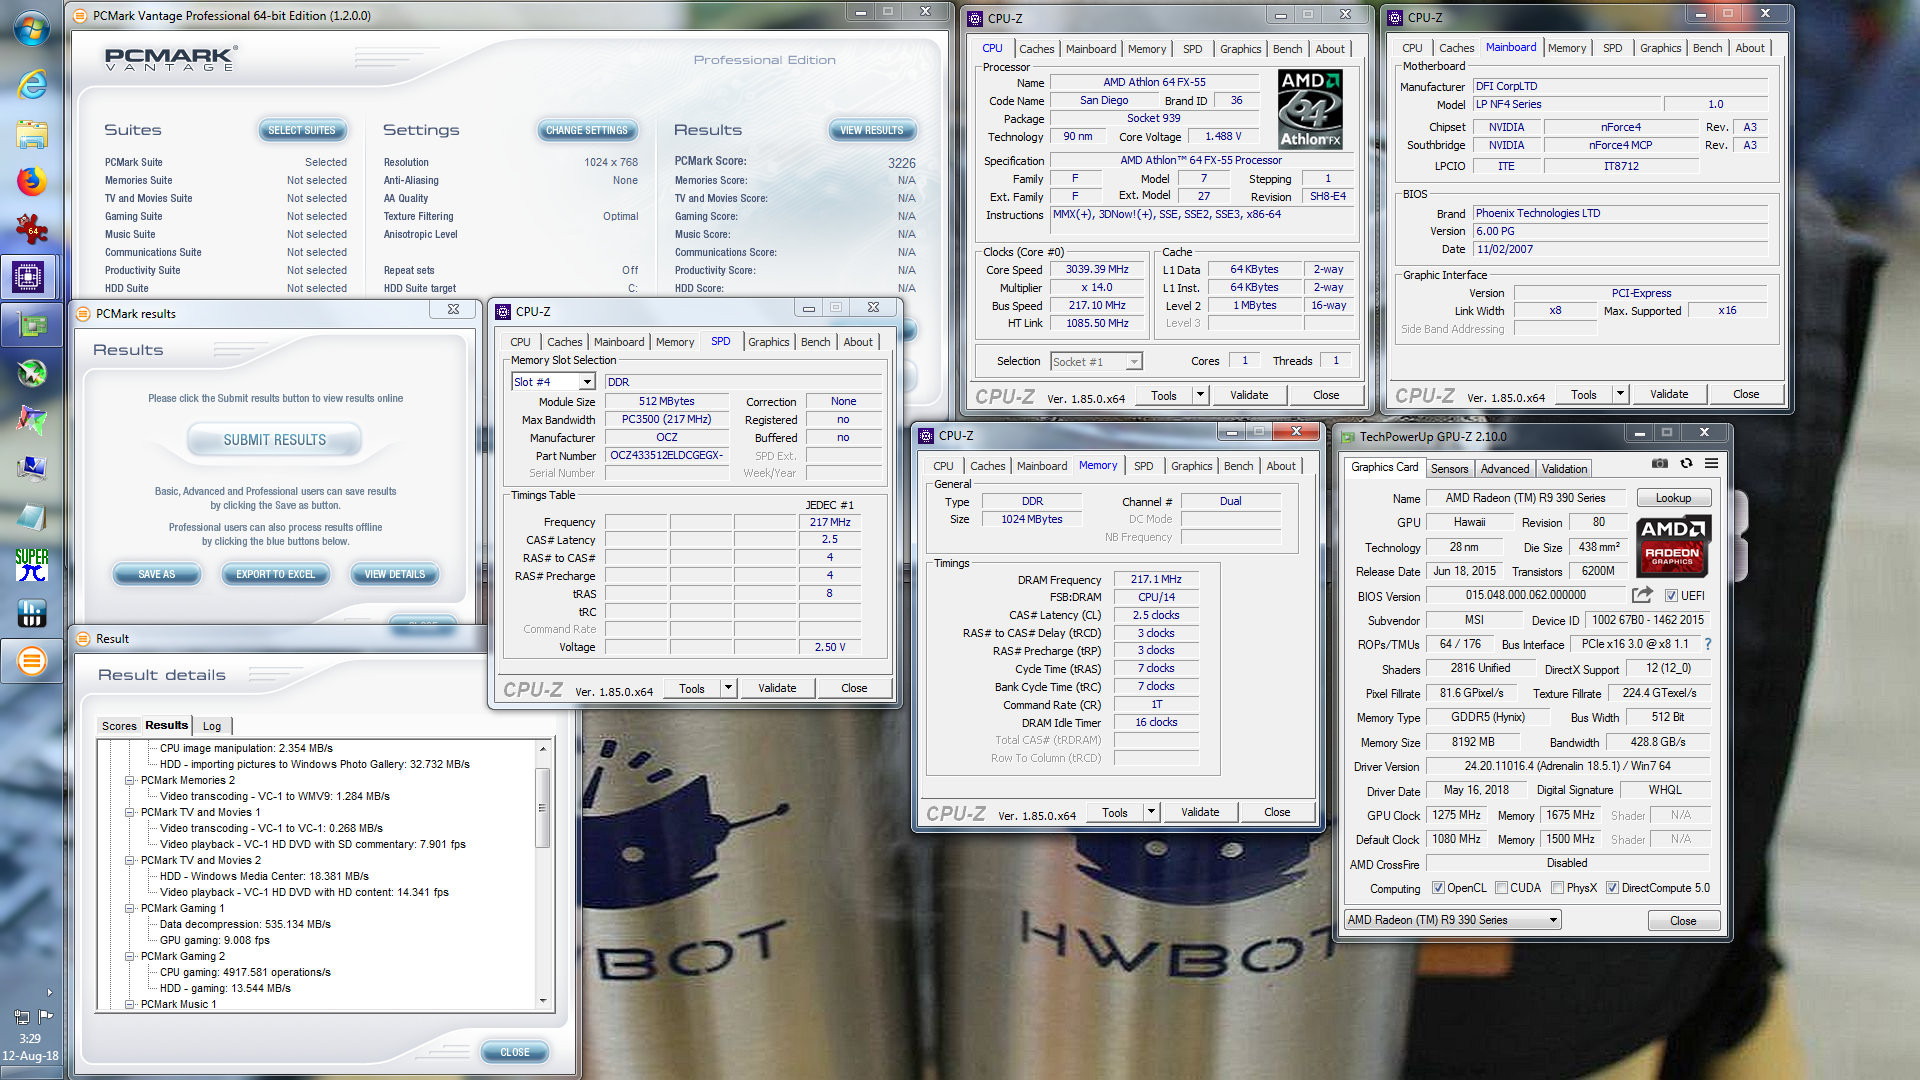Click the BIOS export arrow icon in GPU-Z
The height and width of the screenshot is (1080, 1920).
coord(1642,595)
